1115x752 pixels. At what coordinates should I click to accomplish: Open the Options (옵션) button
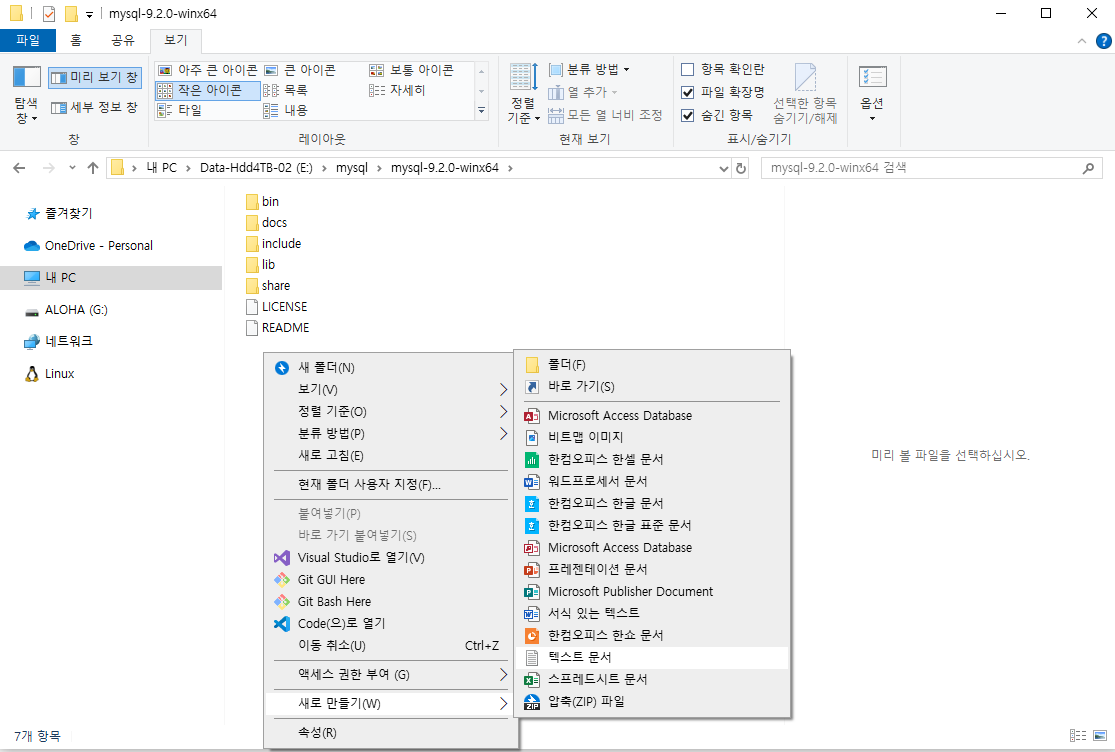872,92
